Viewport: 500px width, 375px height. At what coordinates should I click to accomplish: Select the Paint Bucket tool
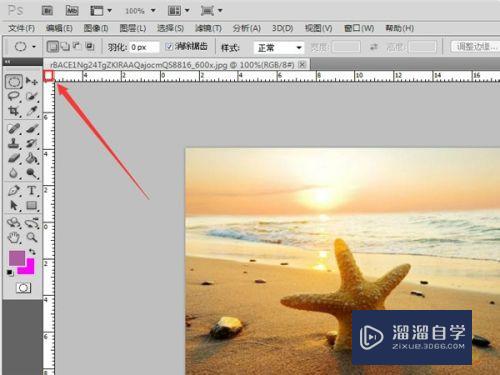(32, 158)
